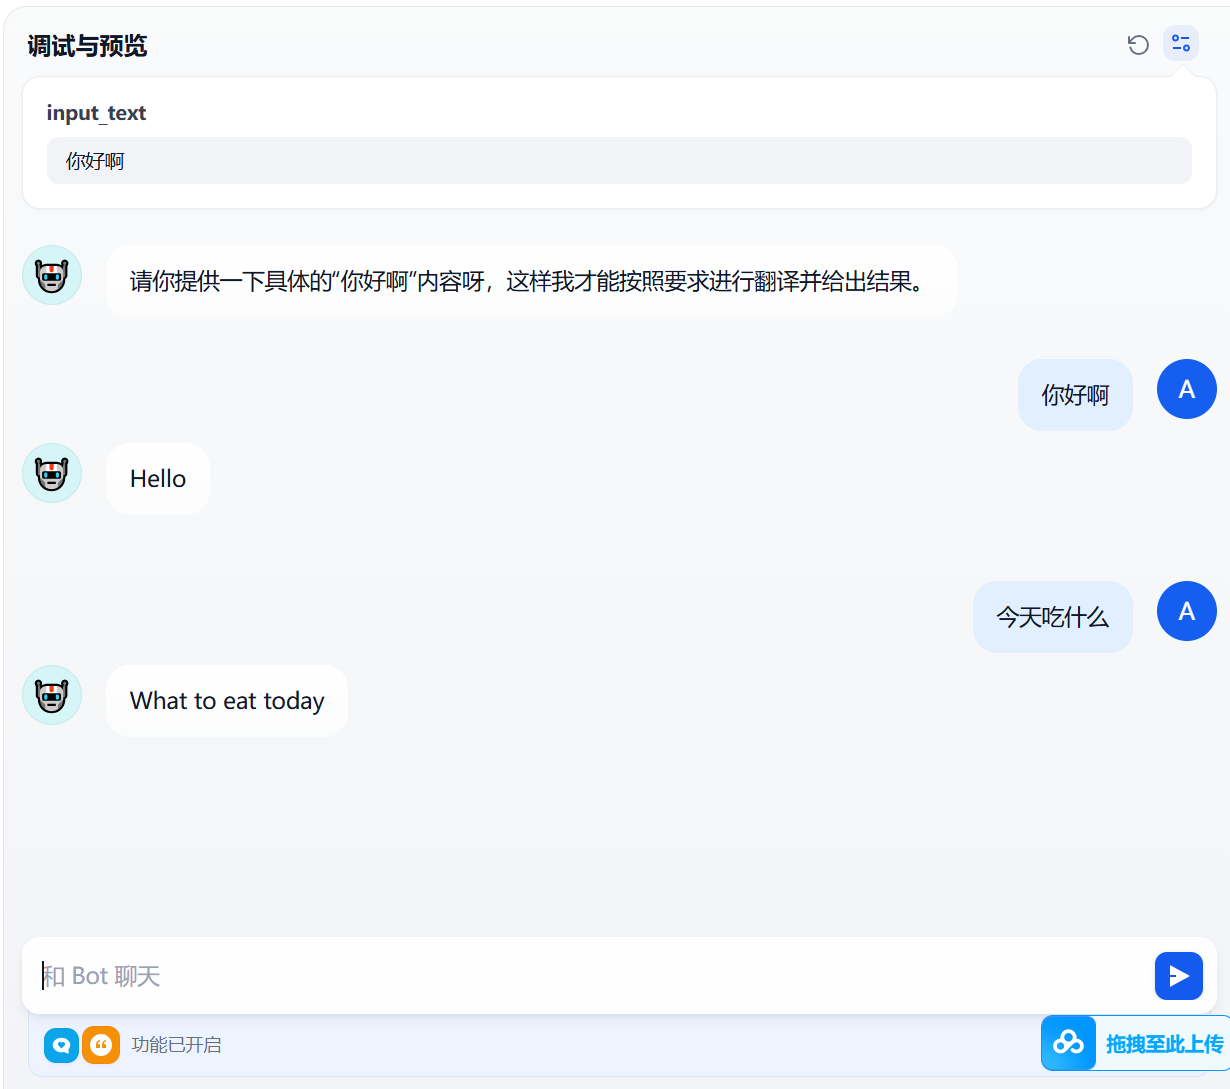Click the input_text value box containing 你好啊
The height and width of the screenshot is (1089, 1230).
pos(620,160)
